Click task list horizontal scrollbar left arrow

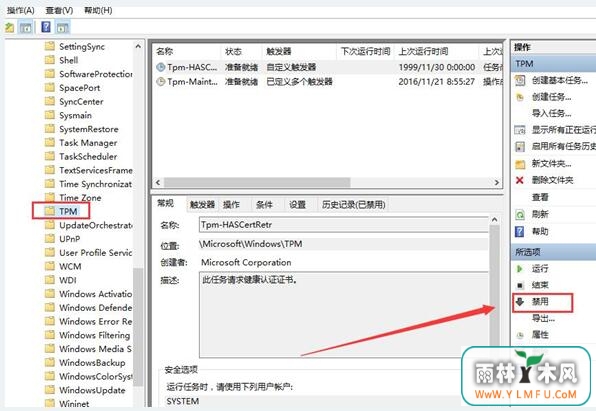pyautogui.click(x=158, y=182)
